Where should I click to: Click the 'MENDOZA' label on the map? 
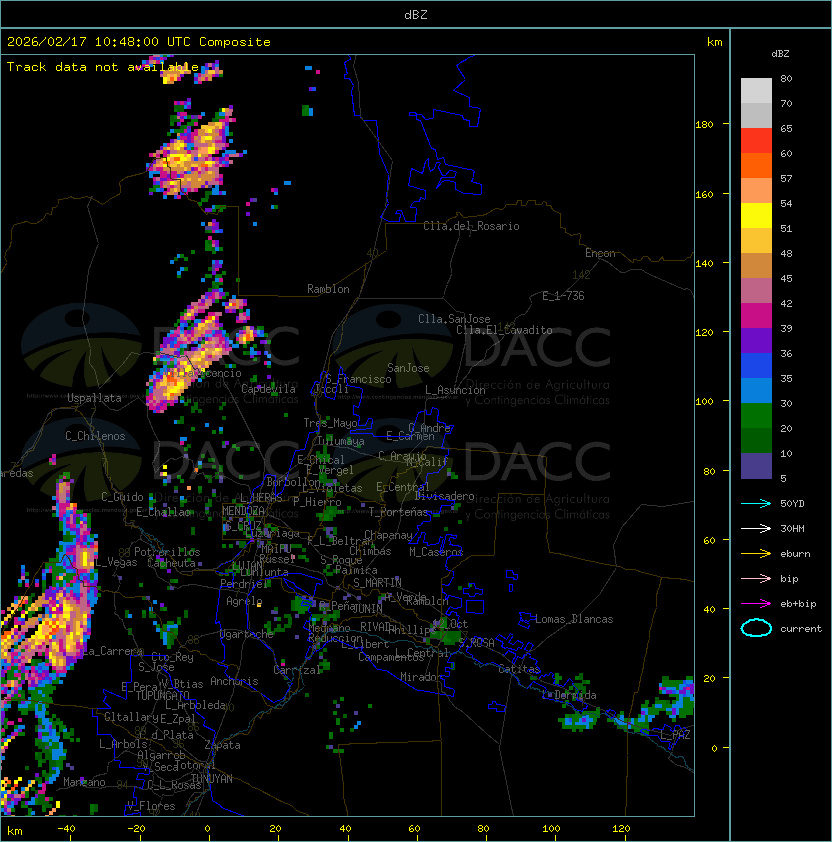click(x=243, y=511)
